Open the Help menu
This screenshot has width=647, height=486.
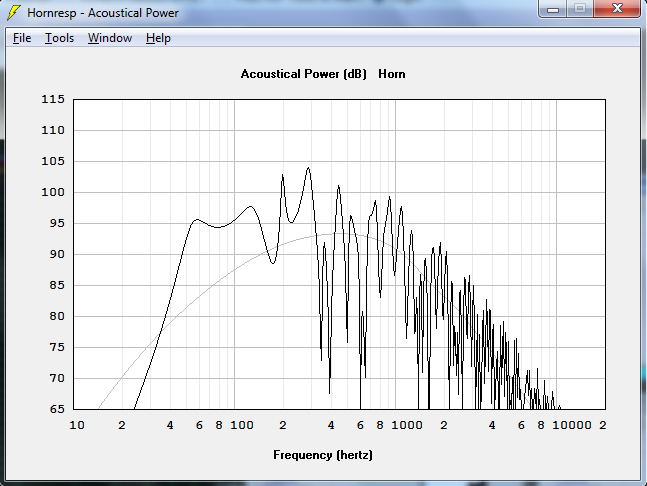[158, 38]
